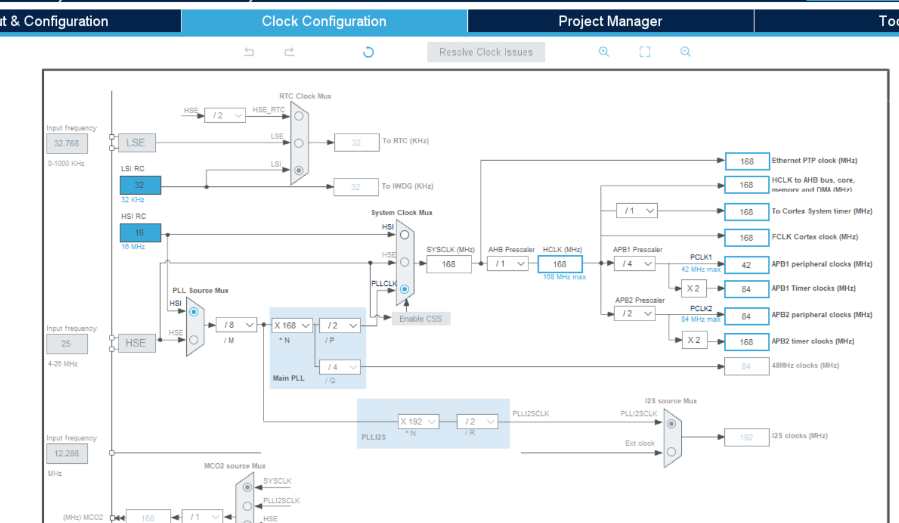Open main PLL /P divider dropdown

click(x=339, y=326)
